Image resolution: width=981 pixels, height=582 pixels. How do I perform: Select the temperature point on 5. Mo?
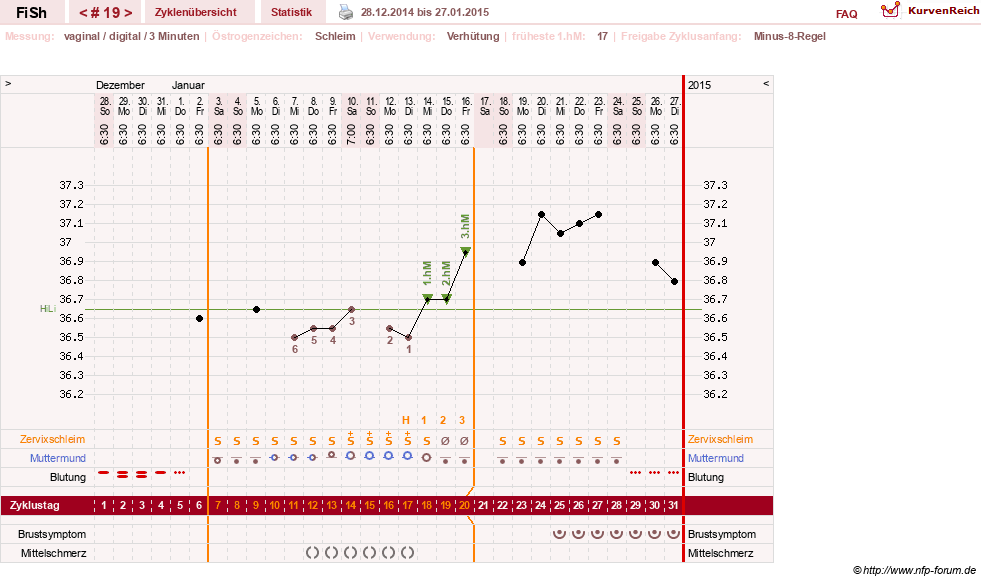pos(257,310)
